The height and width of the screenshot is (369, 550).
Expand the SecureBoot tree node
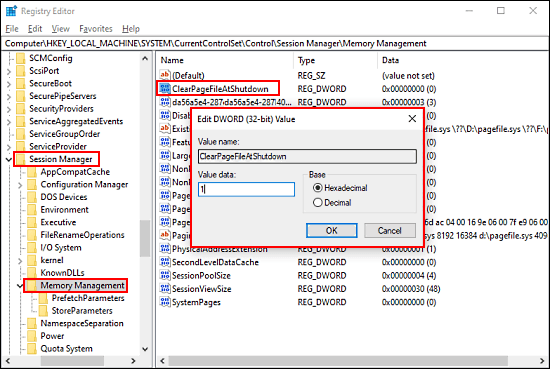pos(9,84)
